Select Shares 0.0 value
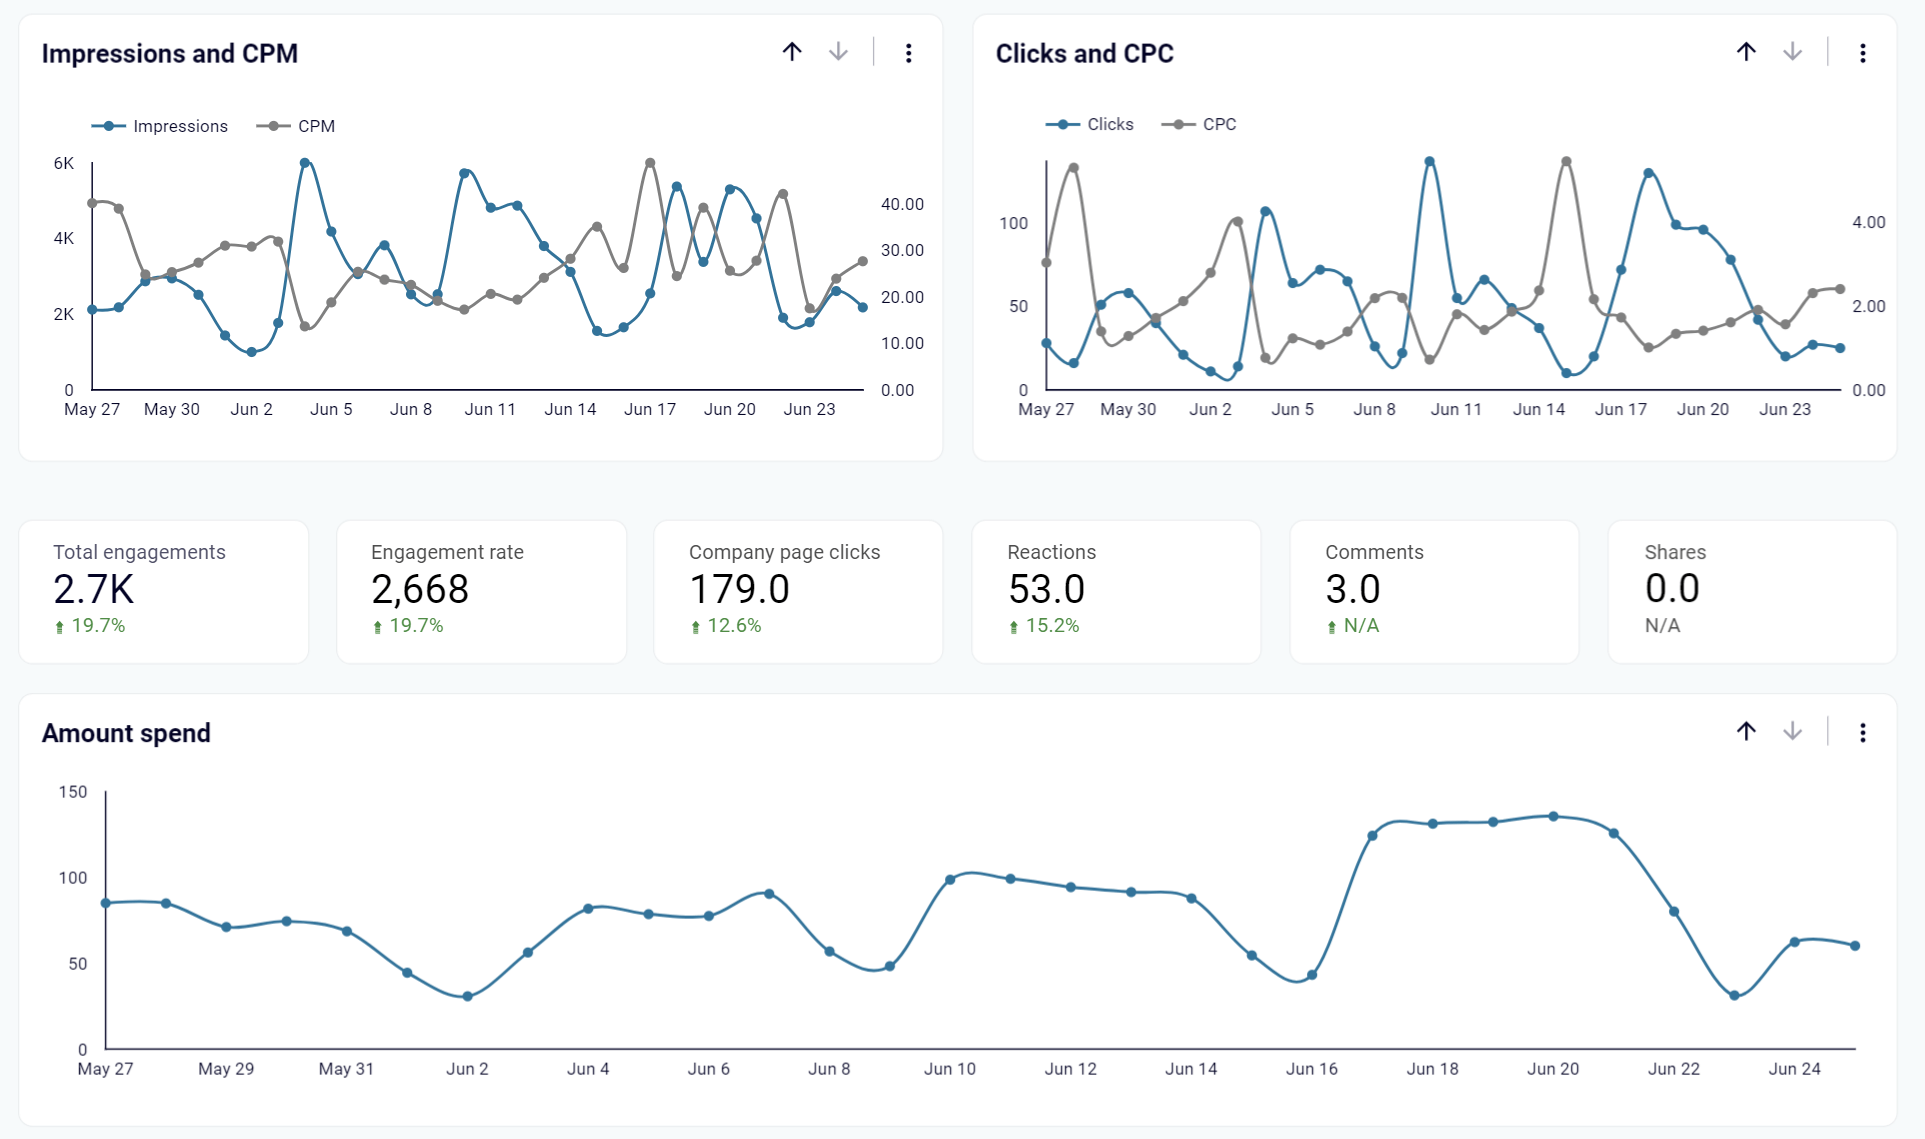 (1672, 589)
